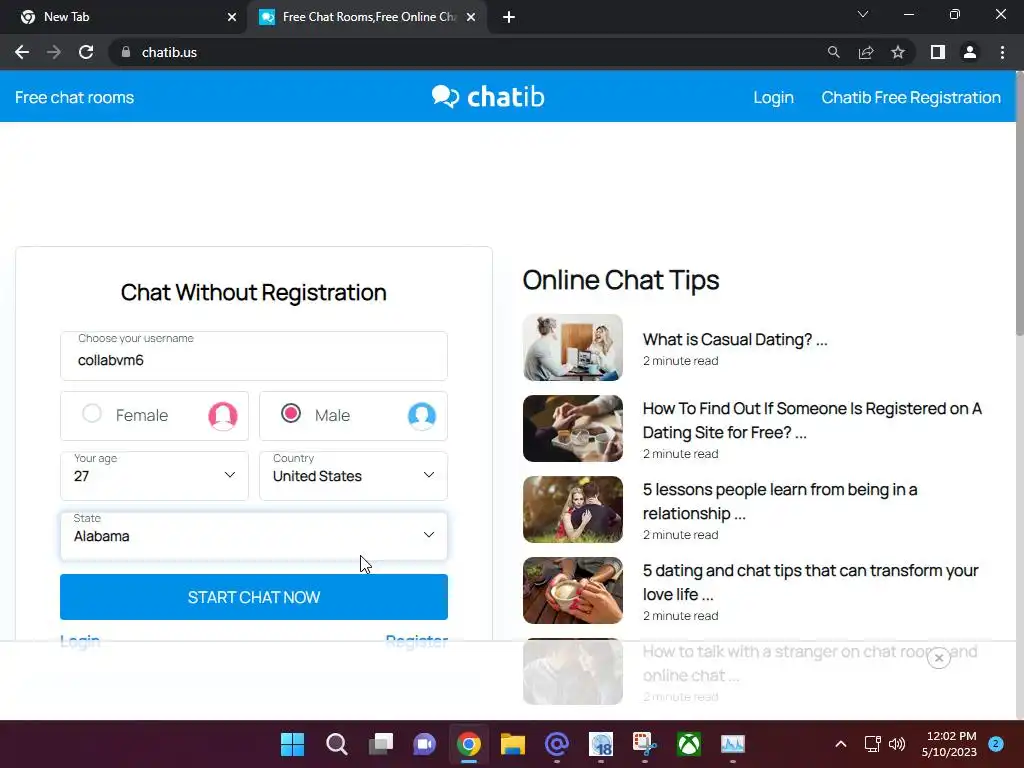Close the New Tab tab

(x=232, y=17)
